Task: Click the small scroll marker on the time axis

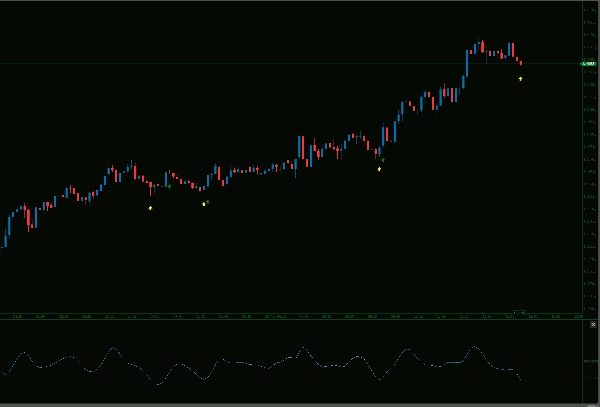Action: tap(519, 311)
